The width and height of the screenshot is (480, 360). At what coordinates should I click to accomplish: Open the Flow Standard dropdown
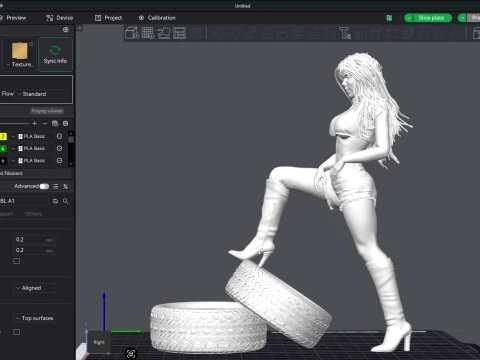[41, 94]
